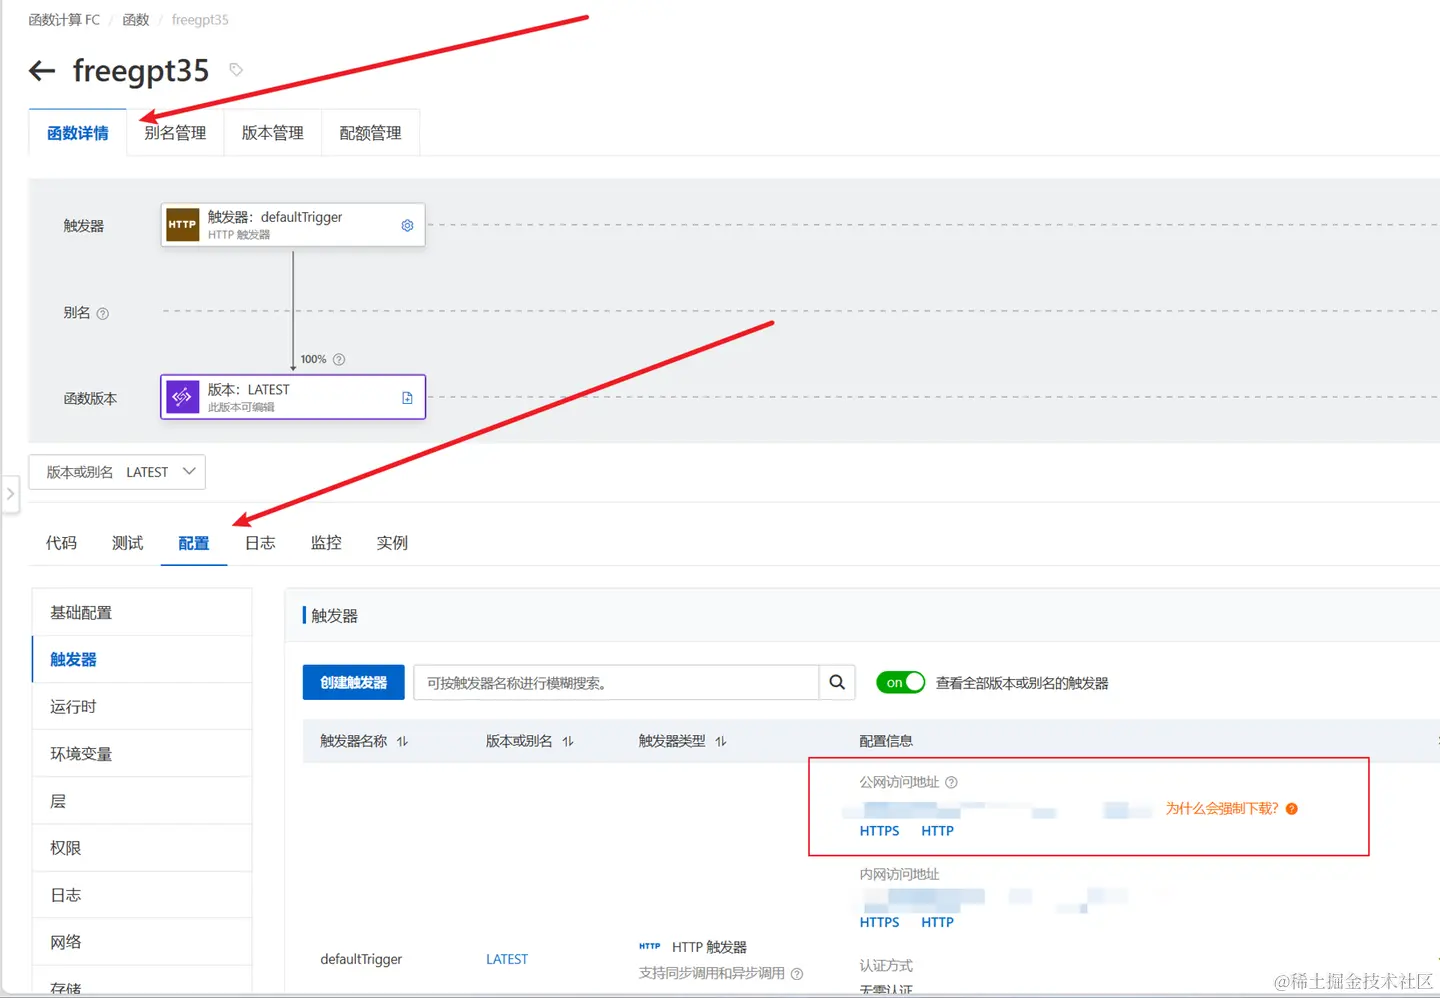Open the LATEST link in trigger row
The width and height of the screenshot is (1440, 998).
507,959
